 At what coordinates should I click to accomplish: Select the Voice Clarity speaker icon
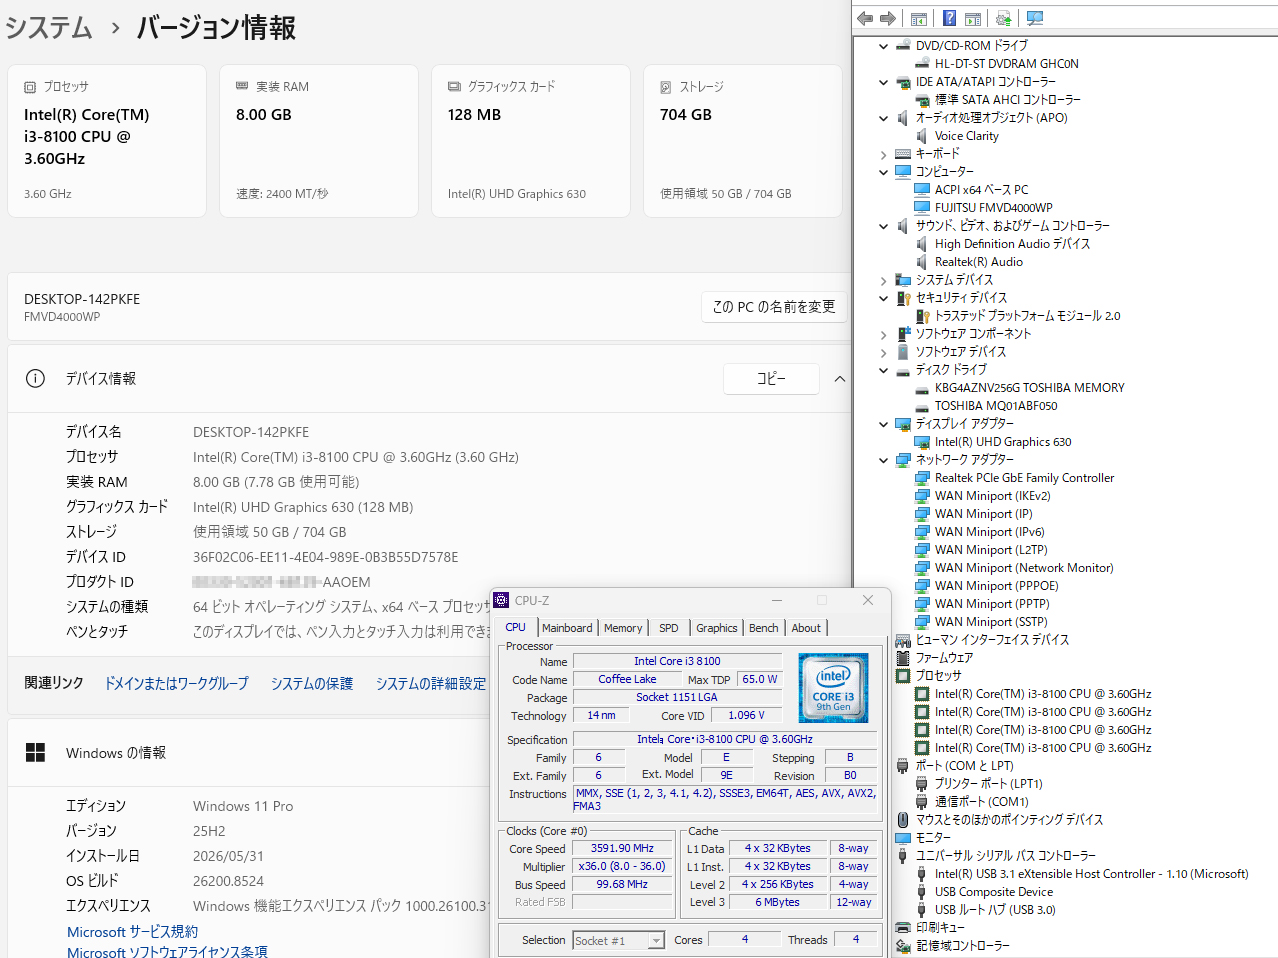click(922, 136)
